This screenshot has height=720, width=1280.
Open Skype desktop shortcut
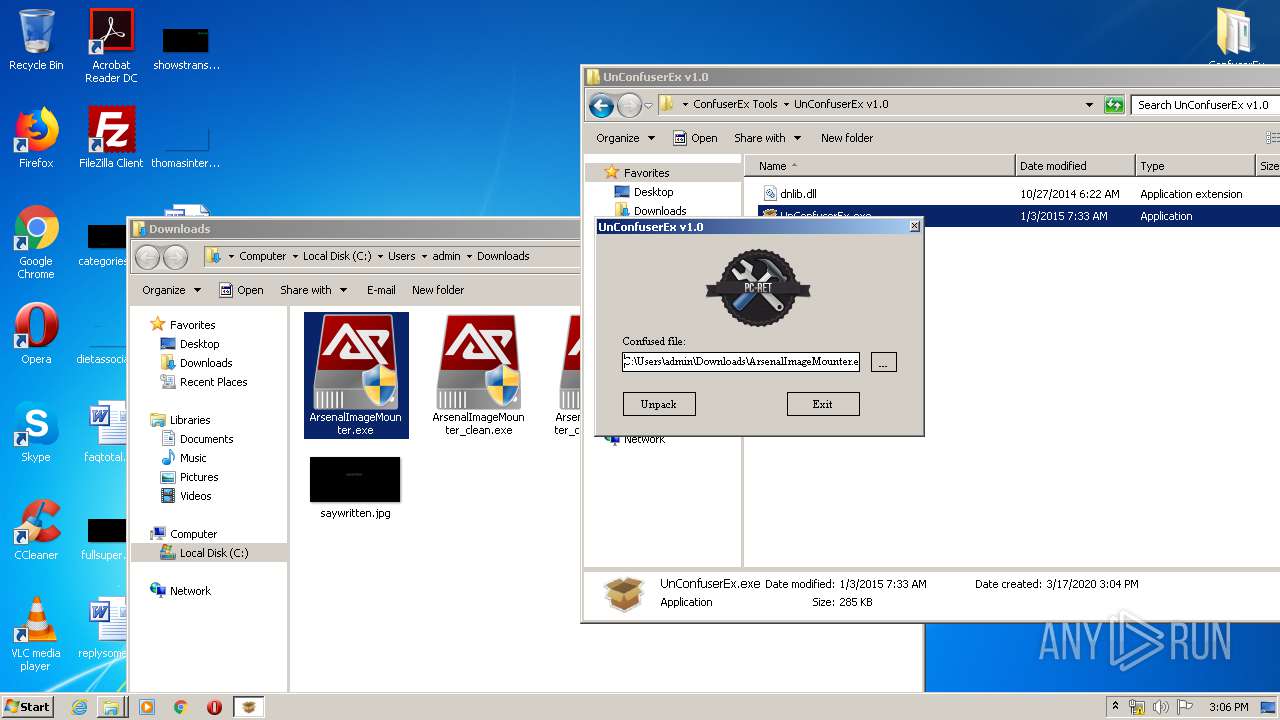tap(36, 432)
